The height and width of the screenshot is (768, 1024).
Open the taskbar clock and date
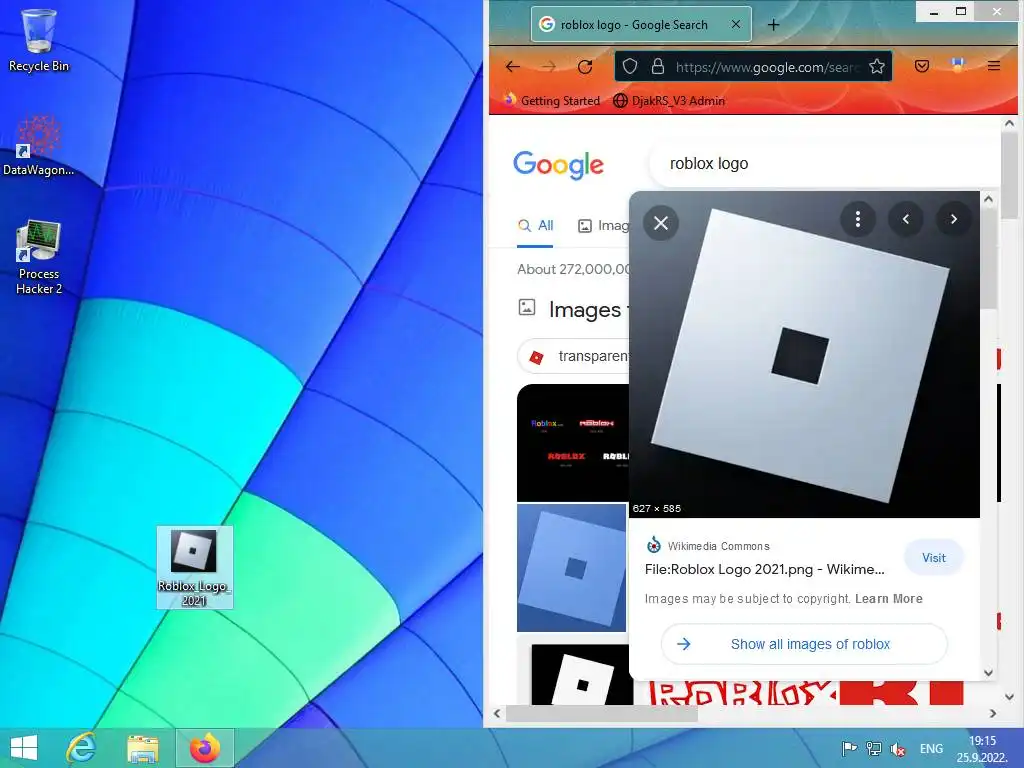pyautogui.click(x=982, y=749)
